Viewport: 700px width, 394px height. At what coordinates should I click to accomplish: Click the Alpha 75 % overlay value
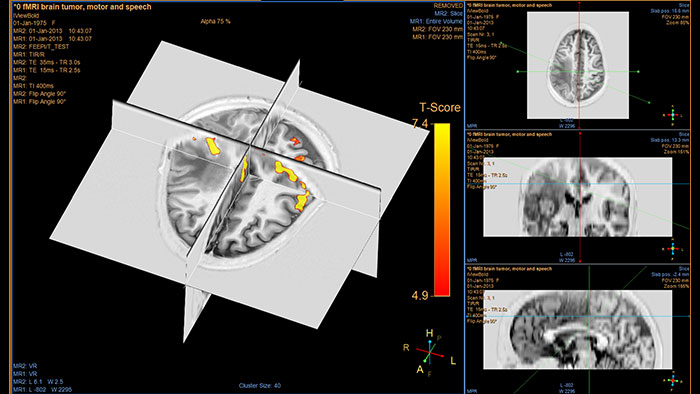215,21
